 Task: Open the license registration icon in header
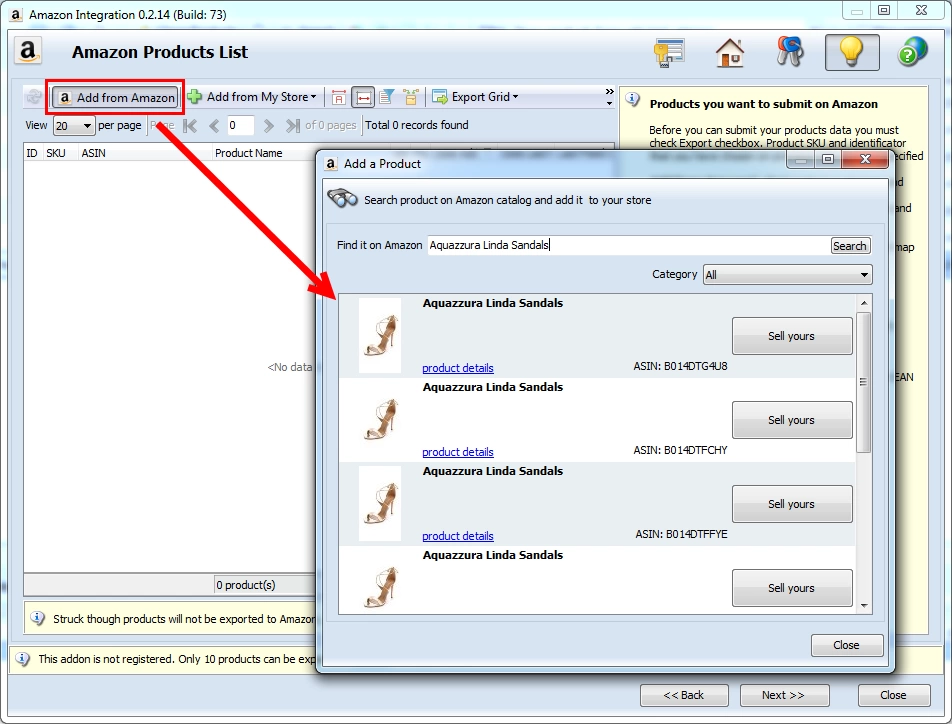click(x=669, y=52)
